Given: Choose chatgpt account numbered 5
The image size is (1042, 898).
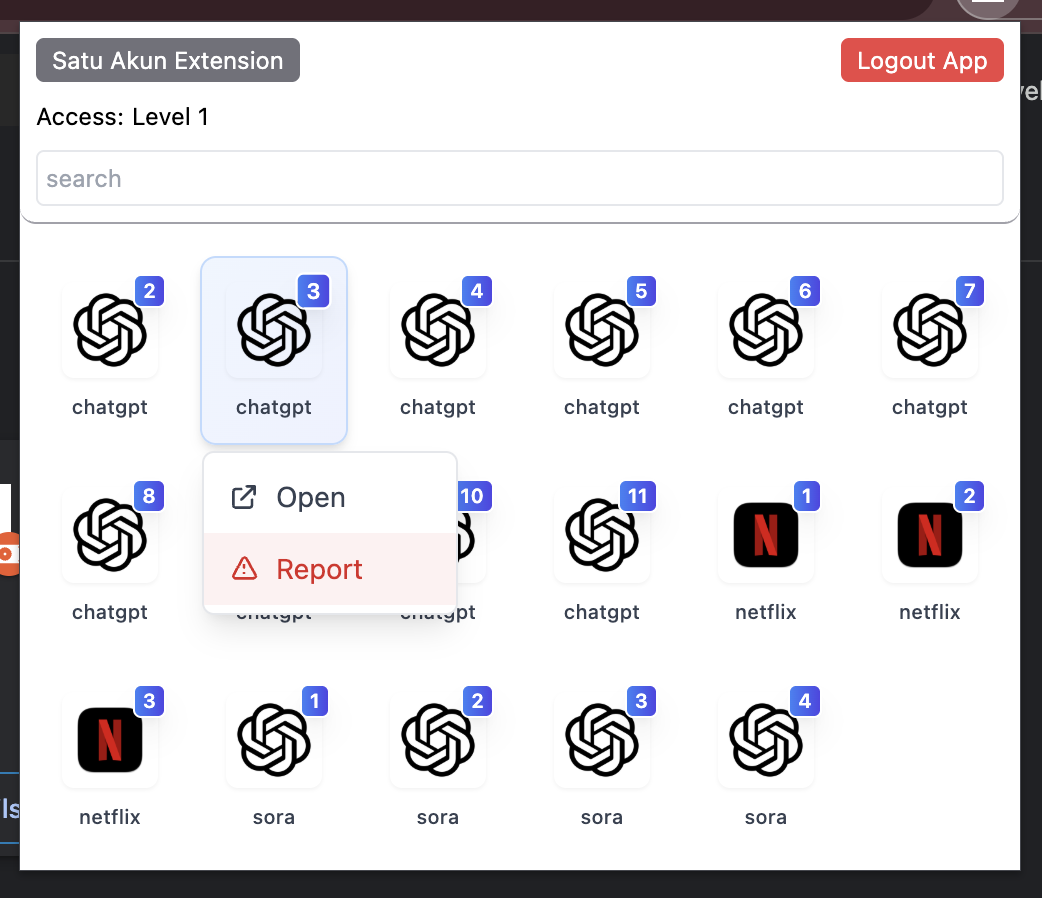Looking at the screenshot, I should 602,330.
